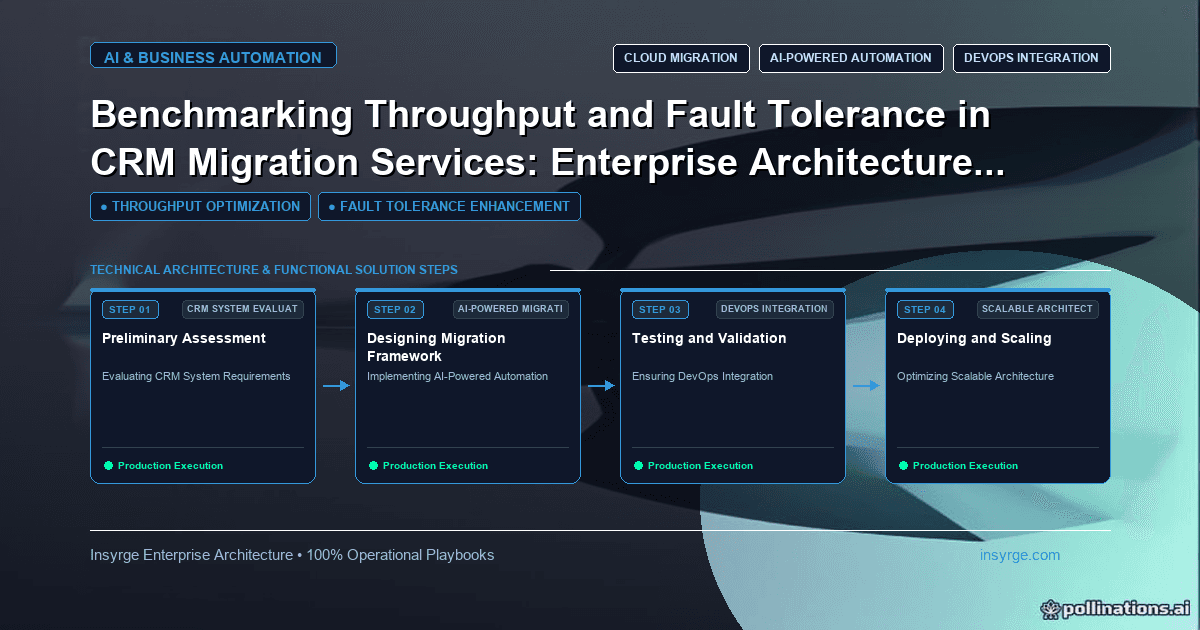Viewport: 1200px width, 630px height.
Task: Open the Preliminary Assessment card title
Action: (184, 338)
